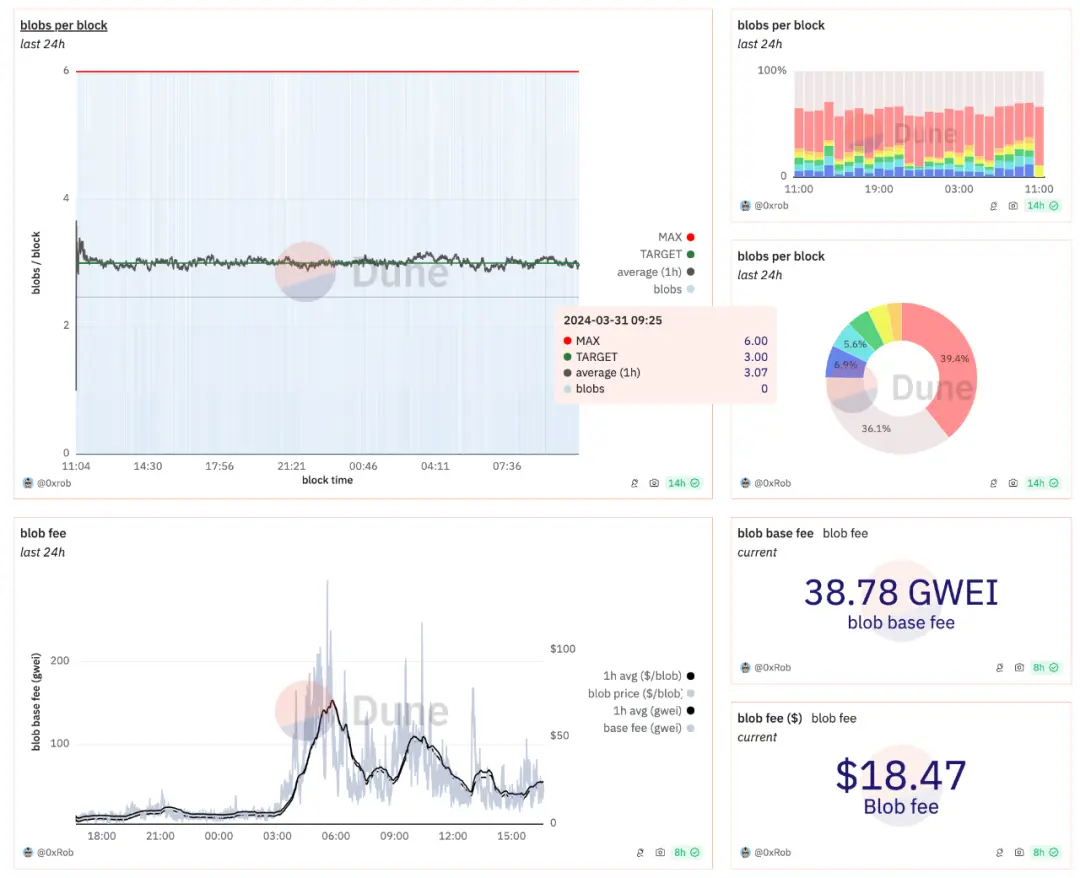
Task: Click the 14h refresh badge under the donut chart
Action: [x=1042, y=483]
